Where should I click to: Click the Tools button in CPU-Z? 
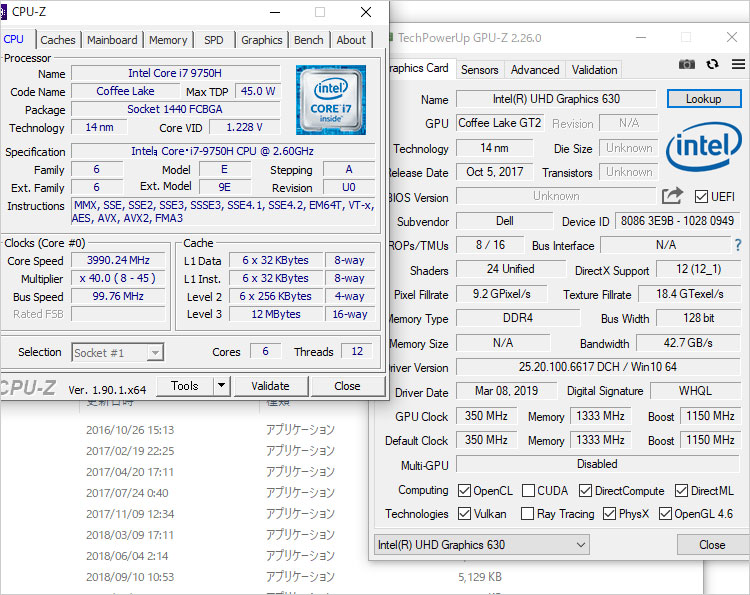click(x=185, y=386)
